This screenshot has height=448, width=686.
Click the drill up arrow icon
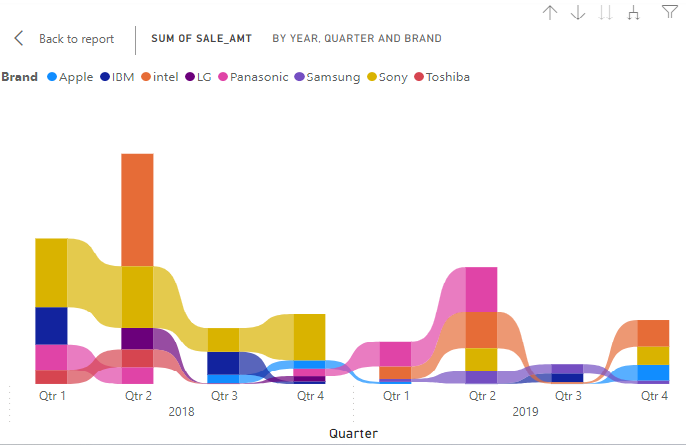(549, 13)
